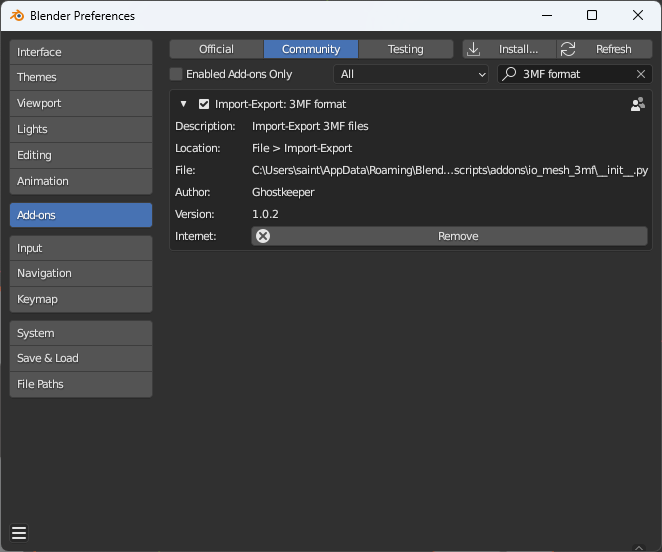Viewport: 662px width, 552px height.
Task: Click the magnifier icon in search field
Action: click(510, 74)
